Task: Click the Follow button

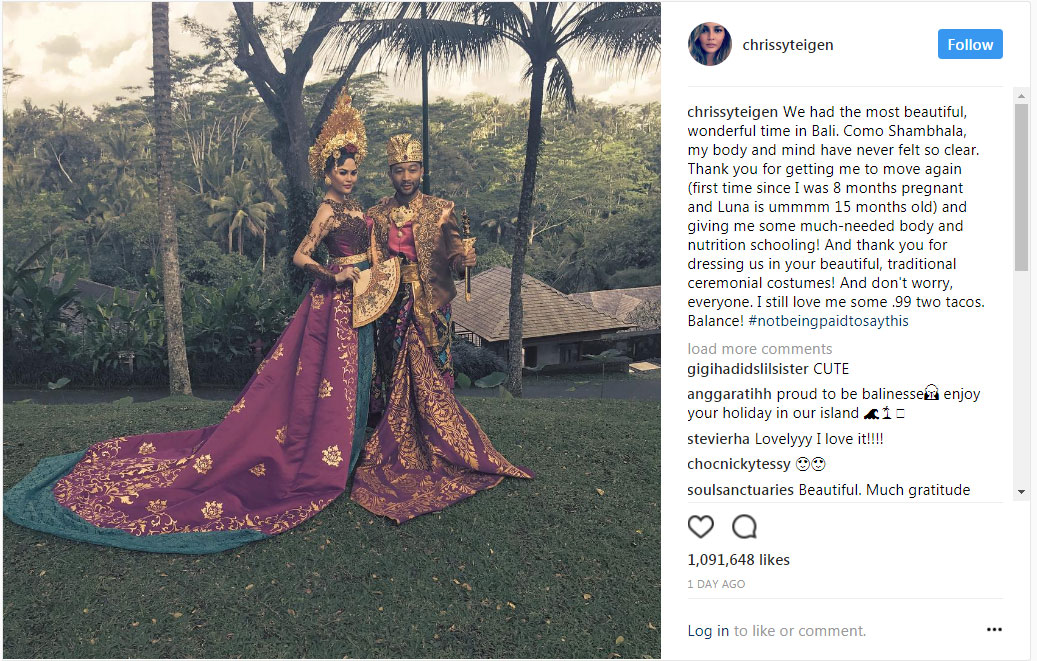Action: tap(970, 44)
